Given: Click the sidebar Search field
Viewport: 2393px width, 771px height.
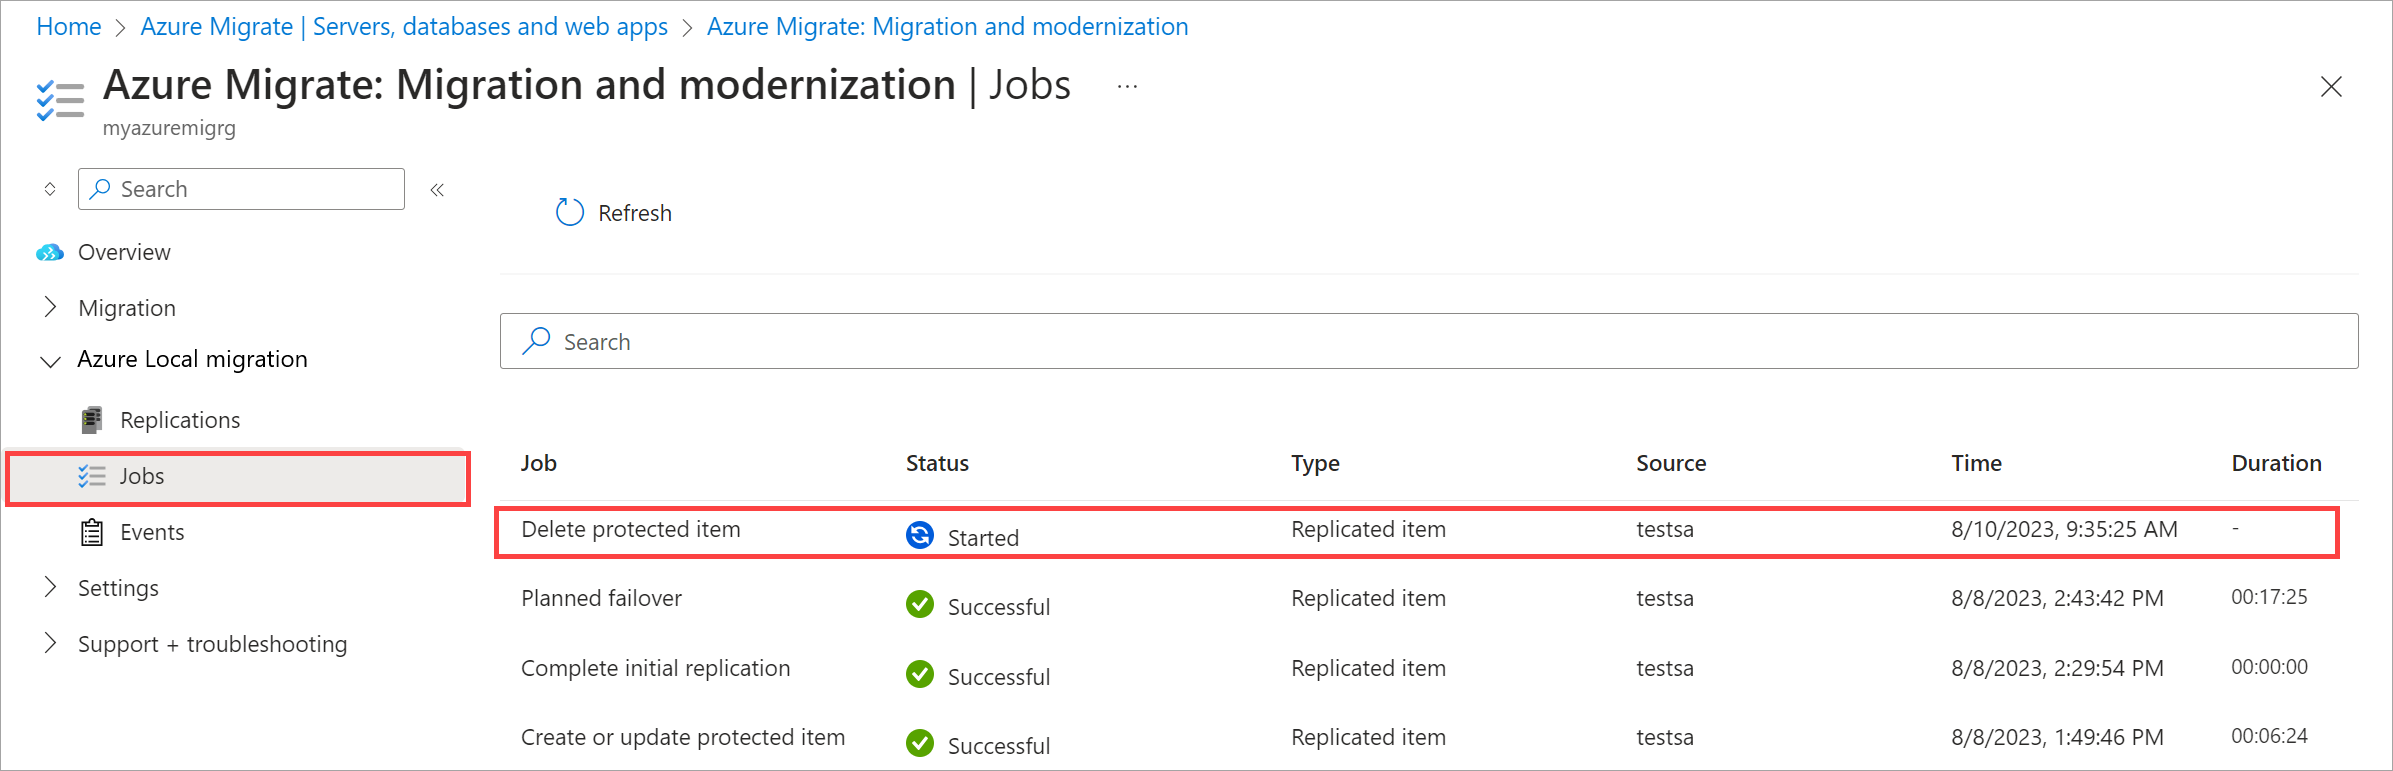Looking at the screenshot, I should click(255, 189).
